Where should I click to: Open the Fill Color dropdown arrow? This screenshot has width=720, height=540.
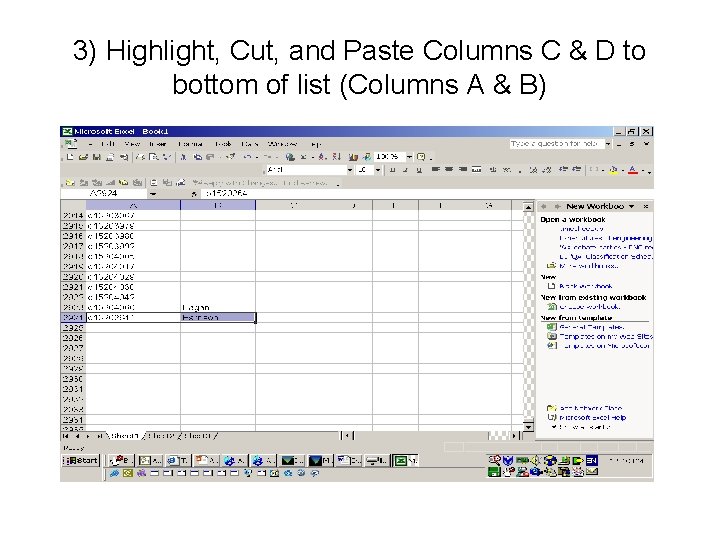[622, 170]
